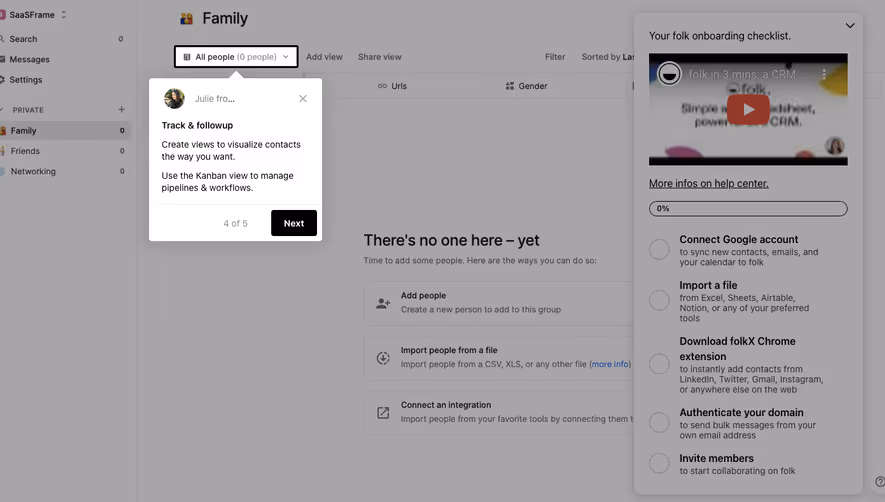The width and height of the screenshot is (885, 502).
Task: Check Authenticate your domain circle
Action: click(659, 422)
